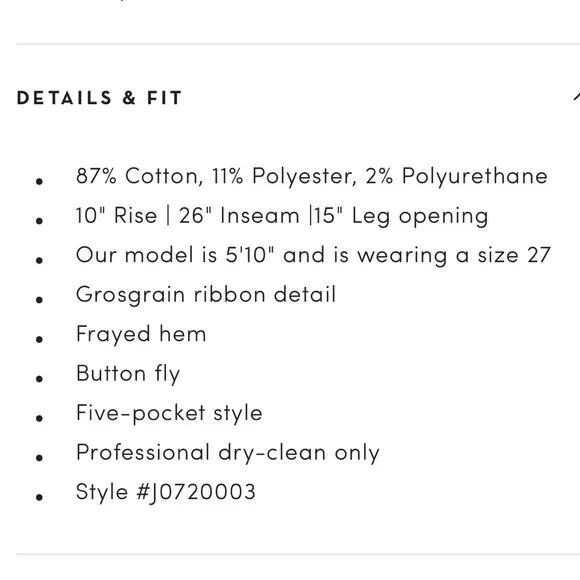Click the Frayed hem line

click(x=141, y=335)
